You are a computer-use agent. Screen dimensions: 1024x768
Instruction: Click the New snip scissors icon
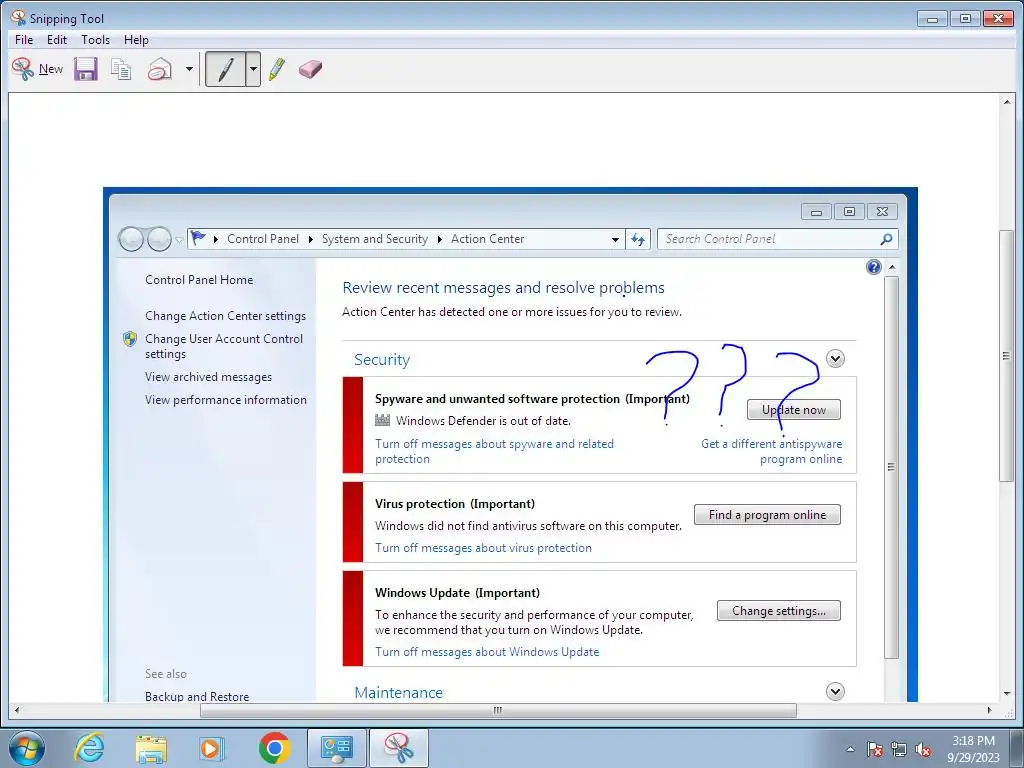click(x=23, y=69)
